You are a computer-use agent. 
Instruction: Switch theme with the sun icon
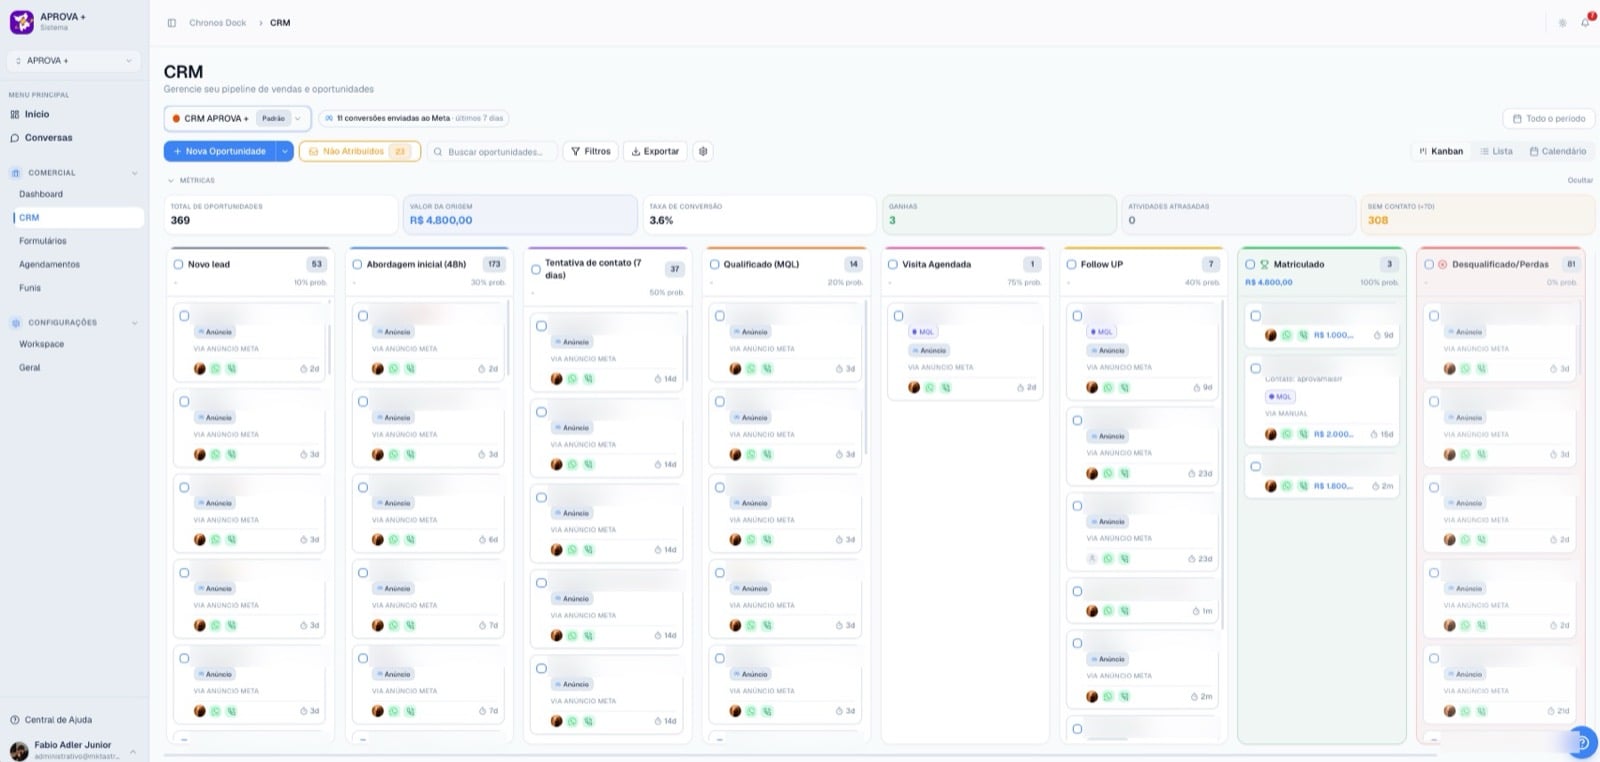1562,23
